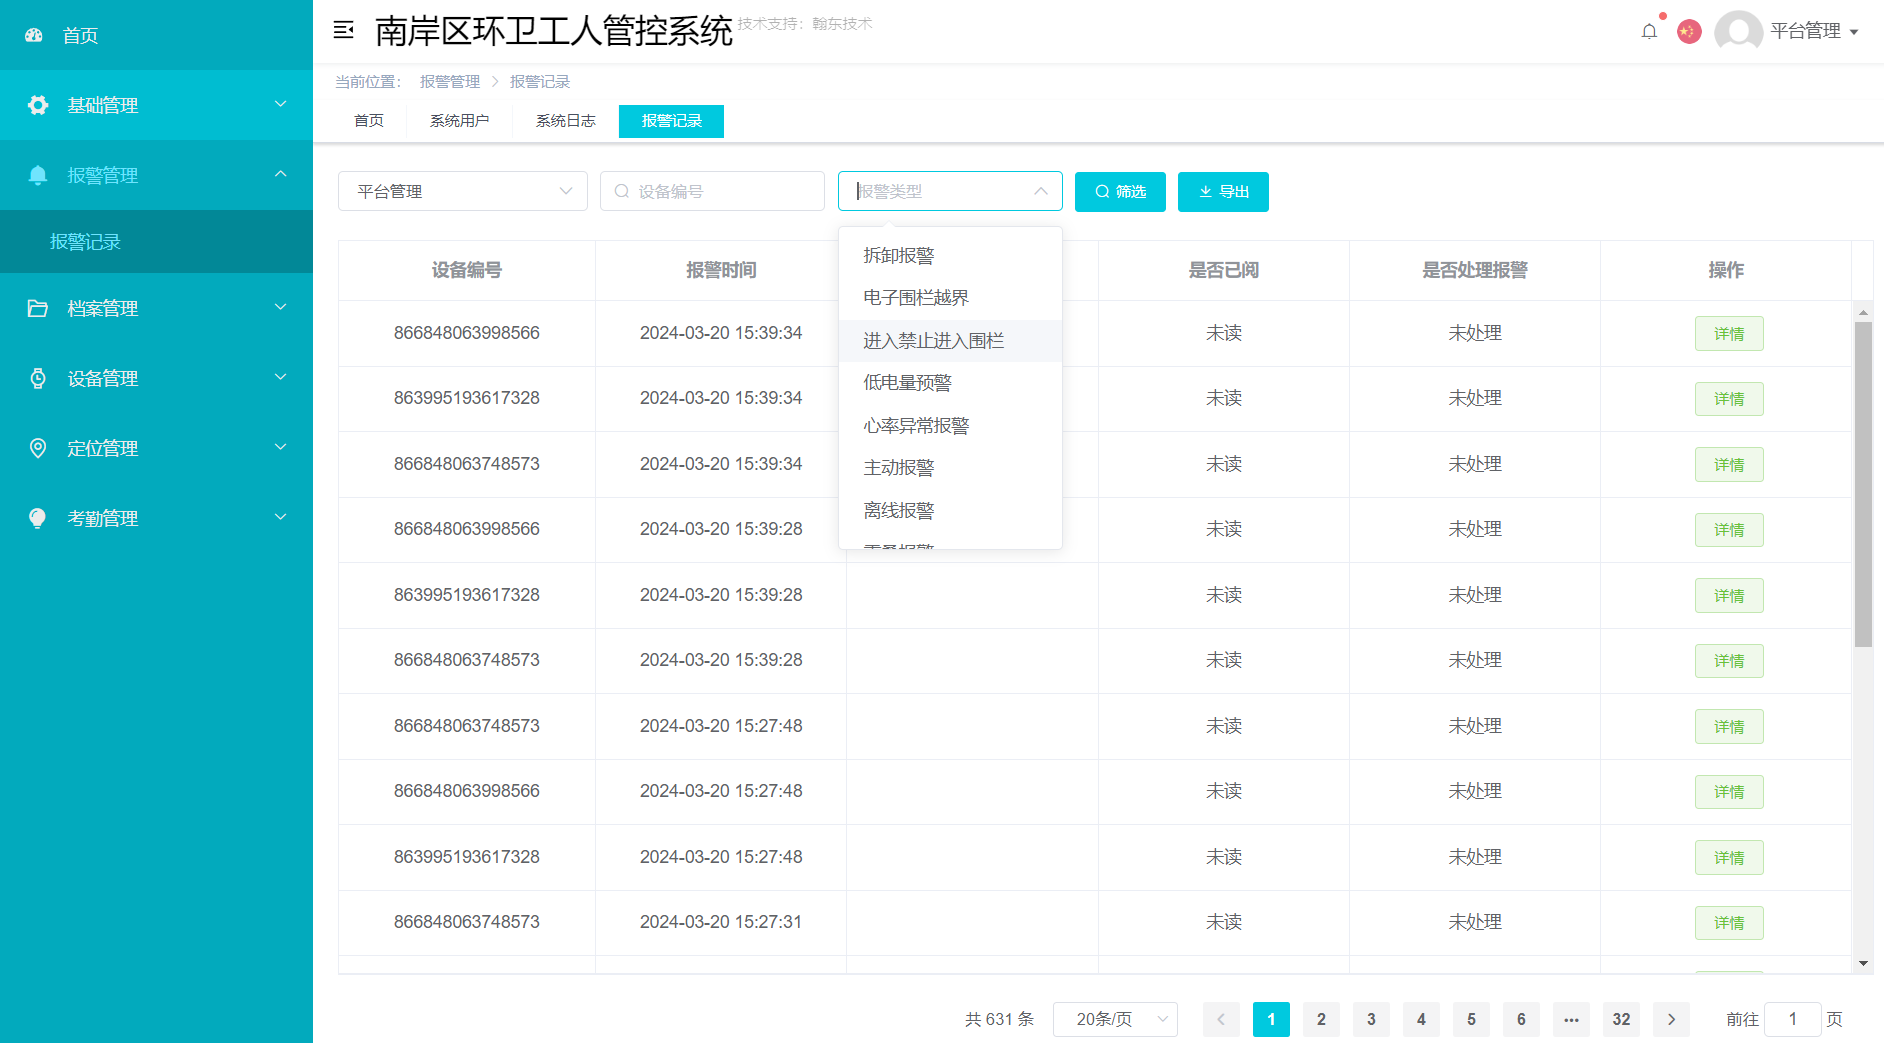Click 报警管理 in the breadcrumb
Image resolution: width=1884 pixels, height=1043 pixels.
(450, 82)
